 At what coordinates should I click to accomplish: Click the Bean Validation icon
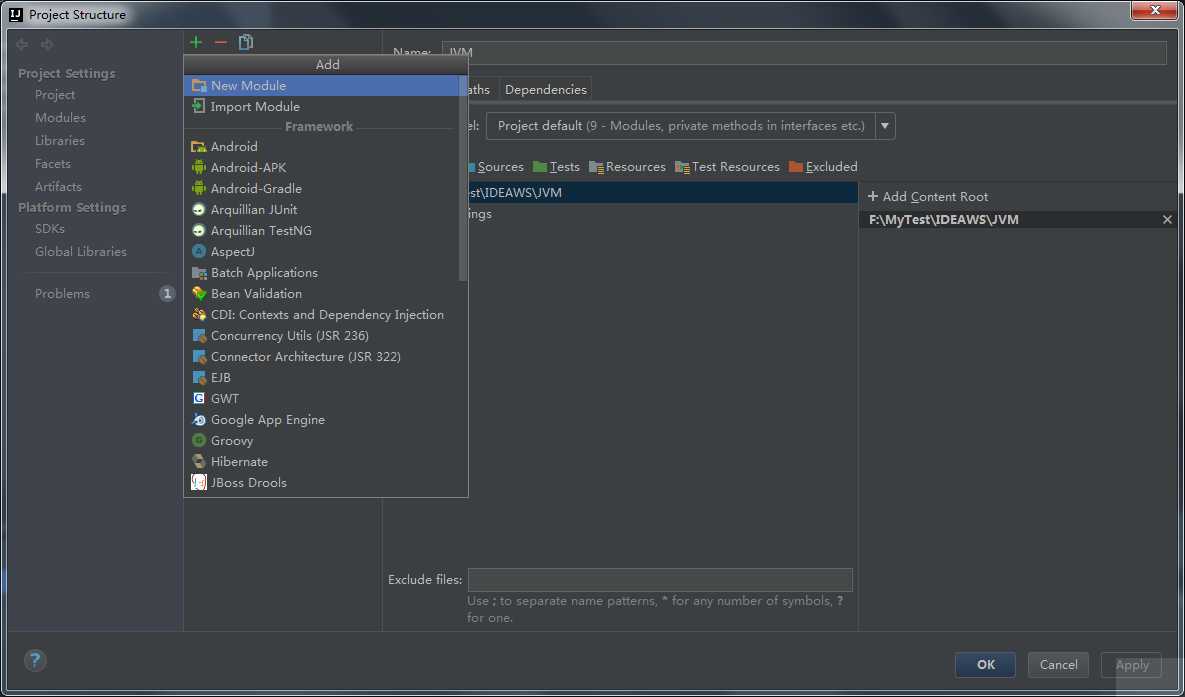(x=199, y=293)
